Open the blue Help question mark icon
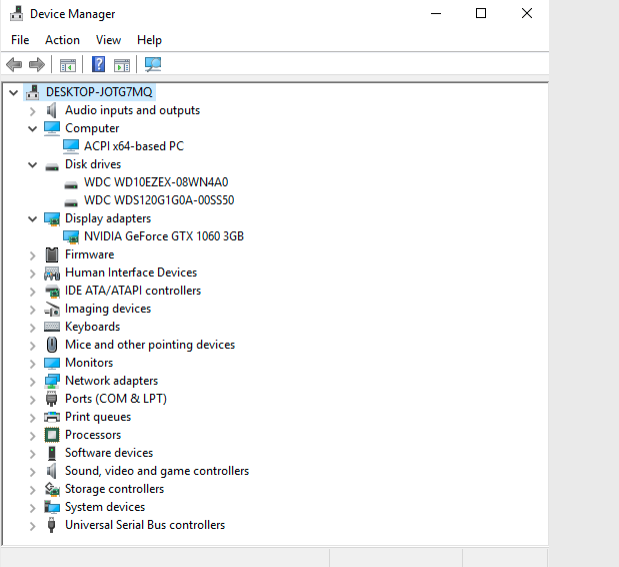Viewport: 619px width, 567px height. pyautogui.click(x=98, y=64)
